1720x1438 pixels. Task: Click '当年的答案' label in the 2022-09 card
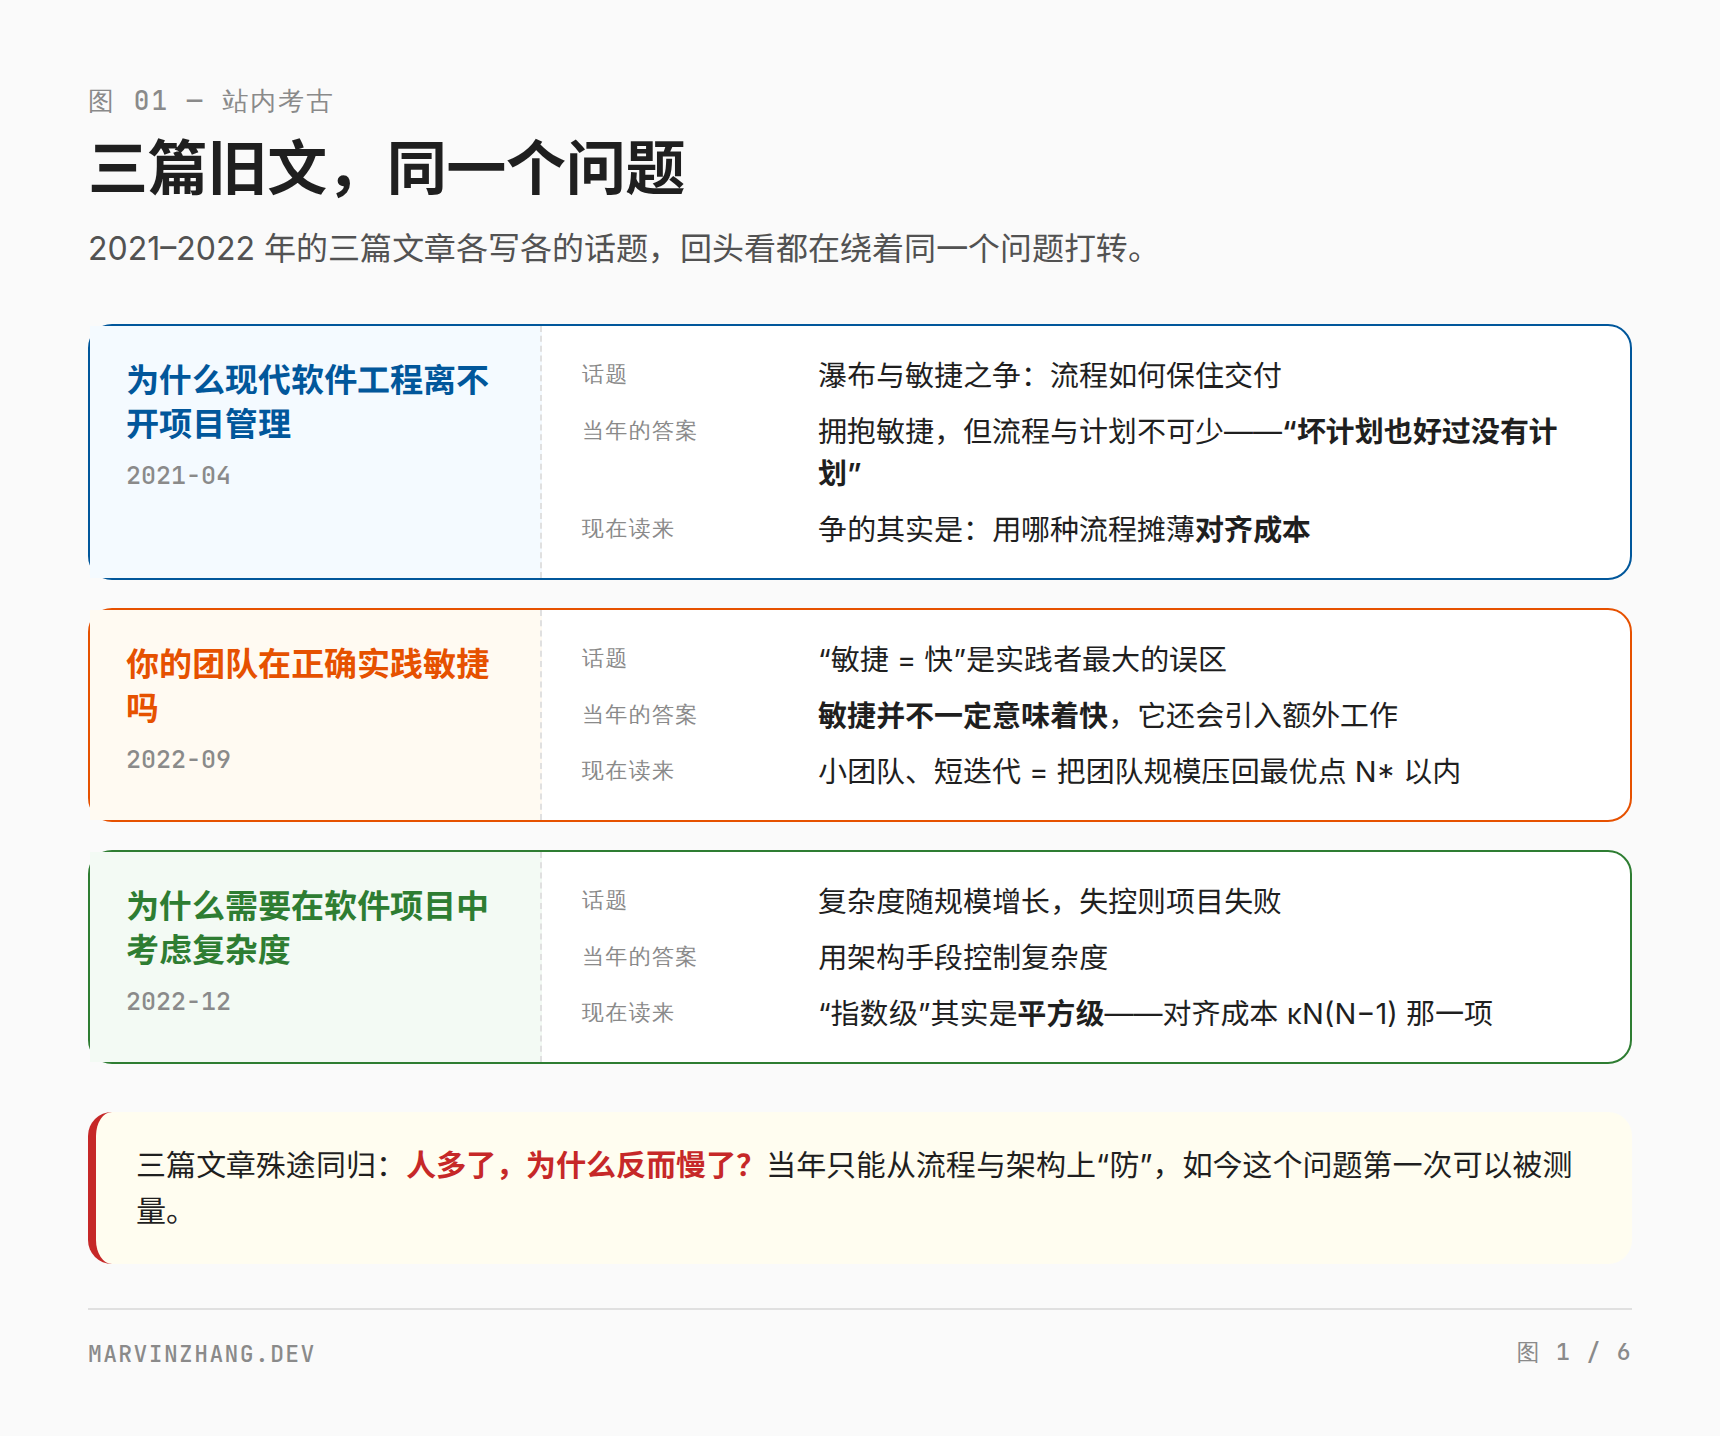pyautogui.click(x=639, y=715)
